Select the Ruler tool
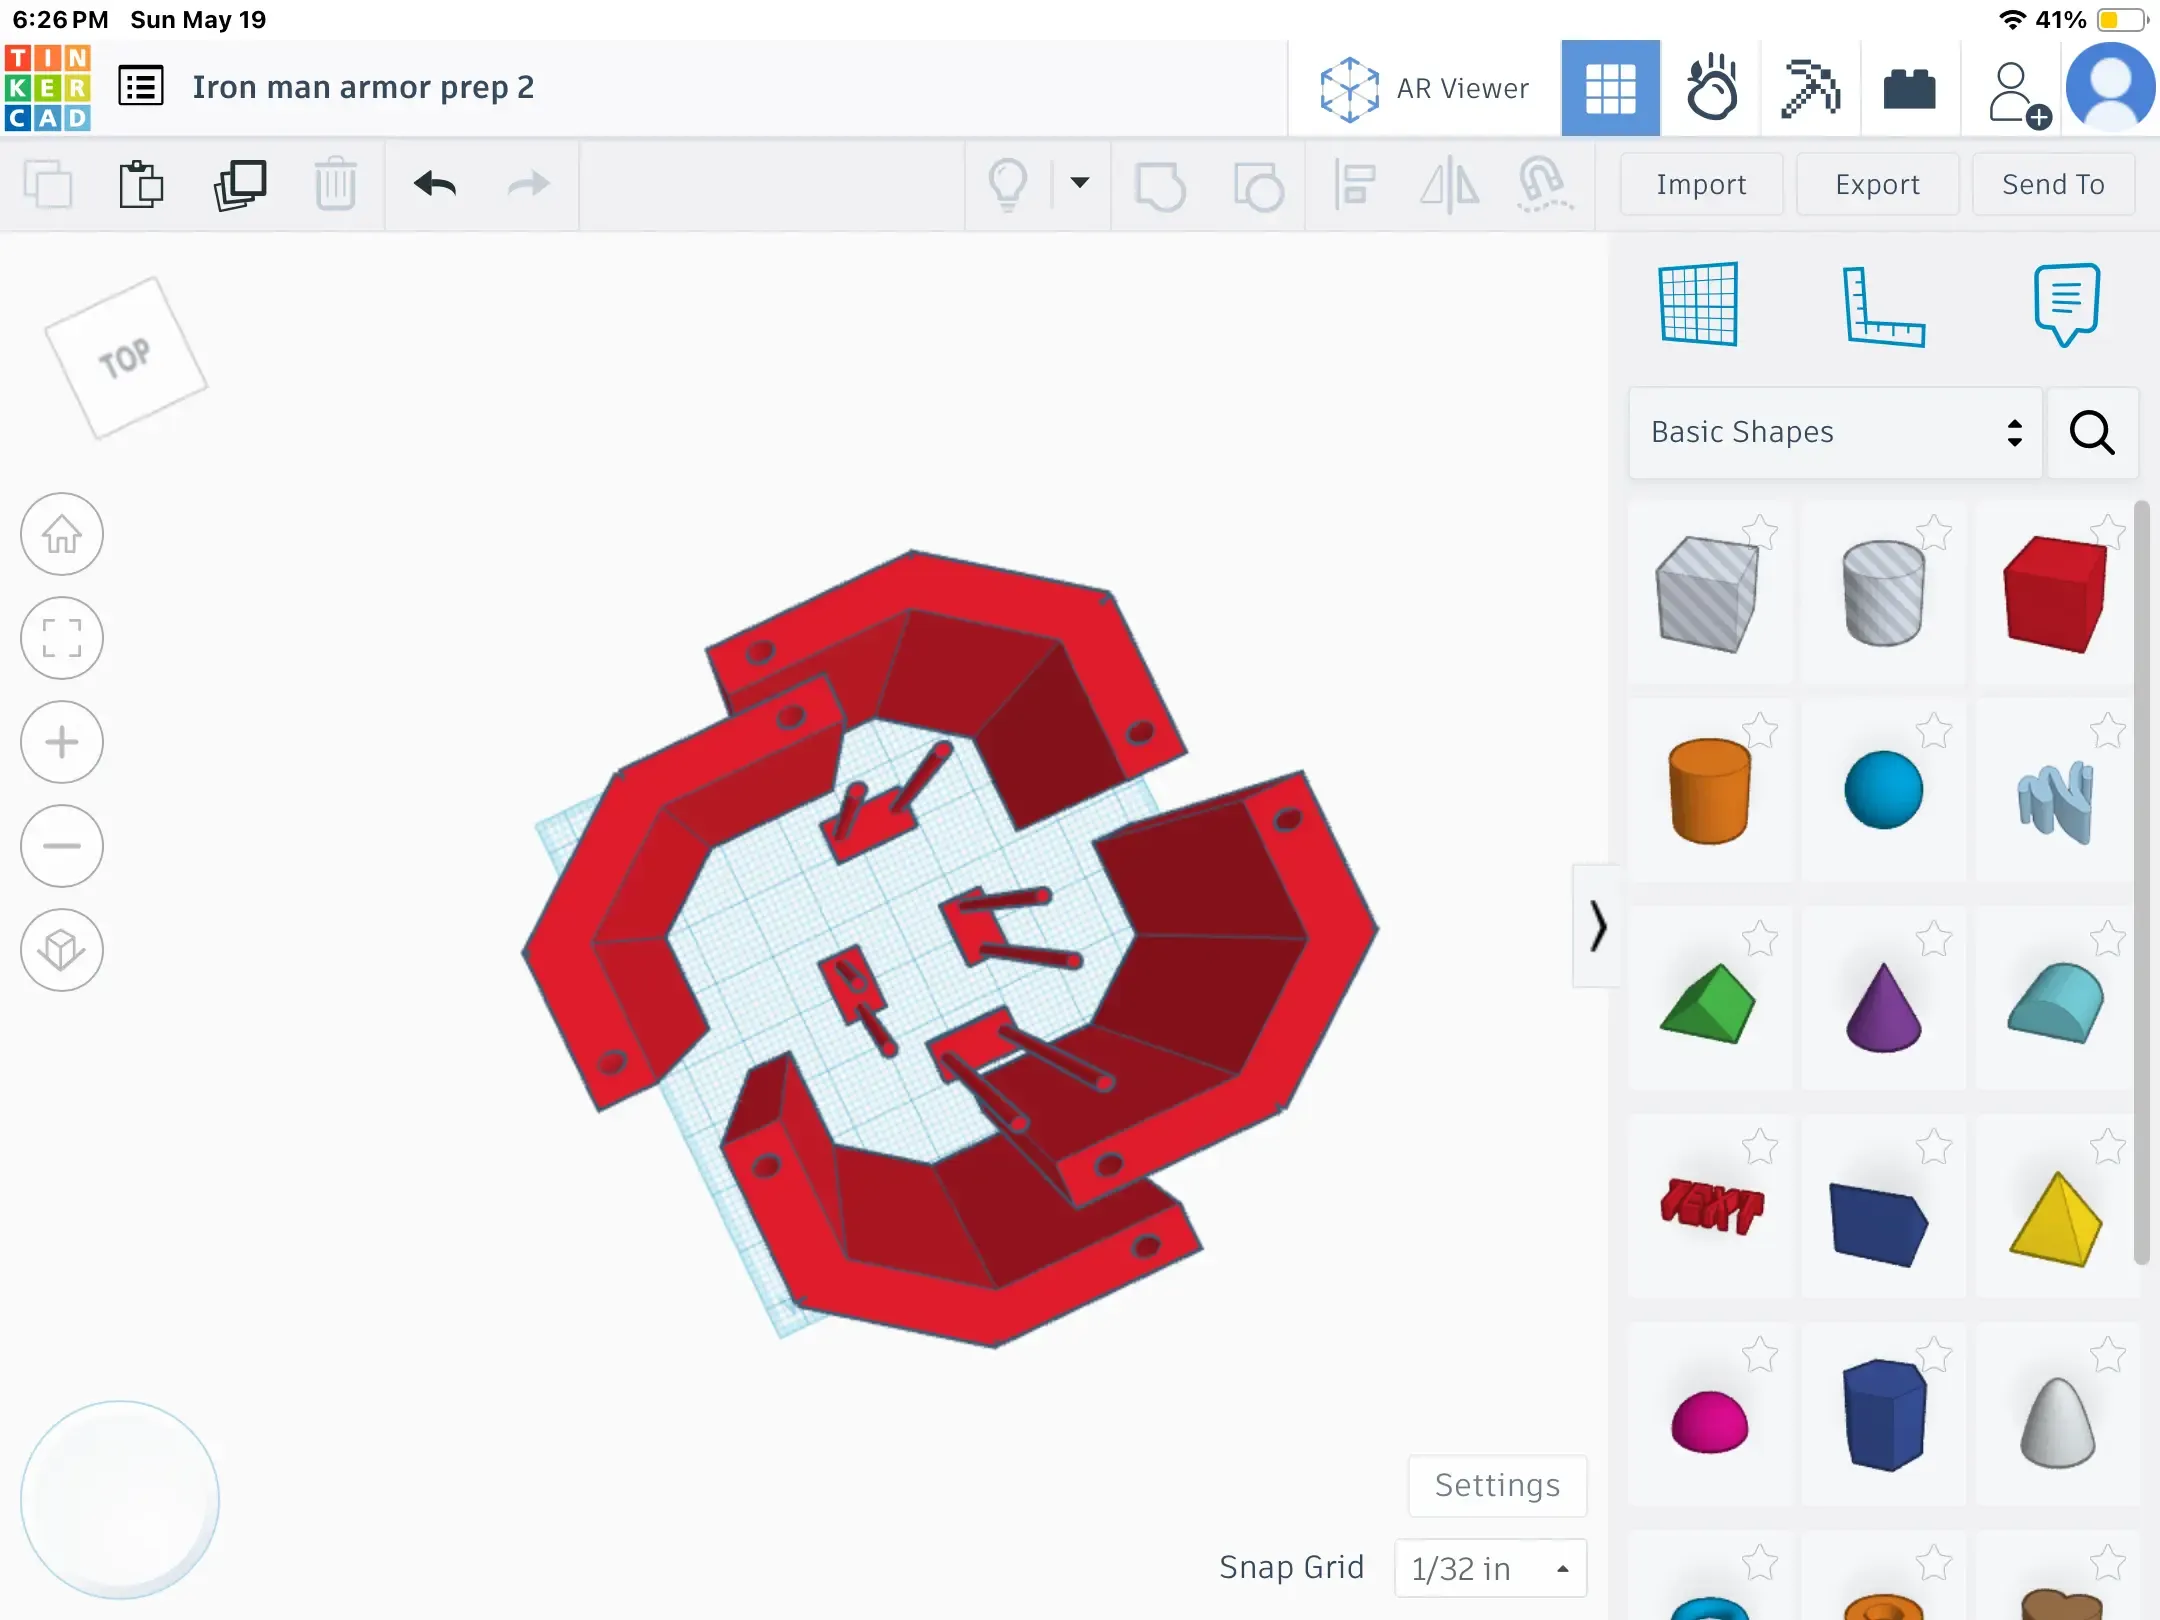 [1883, 306]
